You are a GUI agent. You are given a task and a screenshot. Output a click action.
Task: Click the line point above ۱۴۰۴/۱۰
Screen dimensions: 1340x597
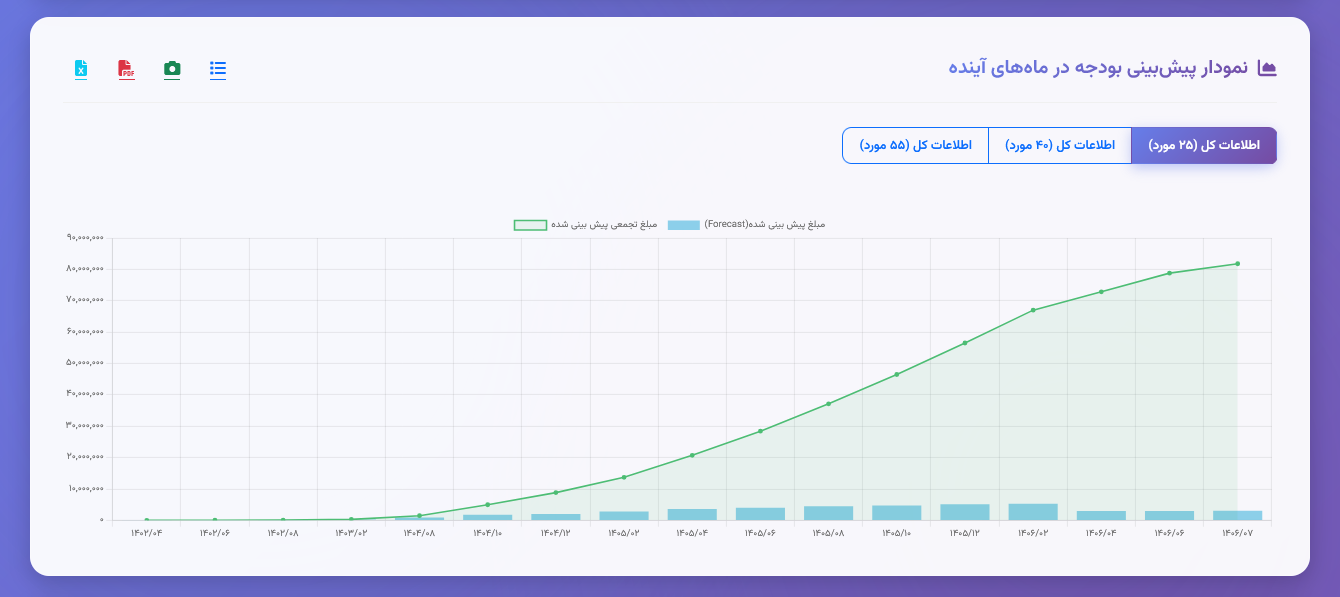coord(488,505)
